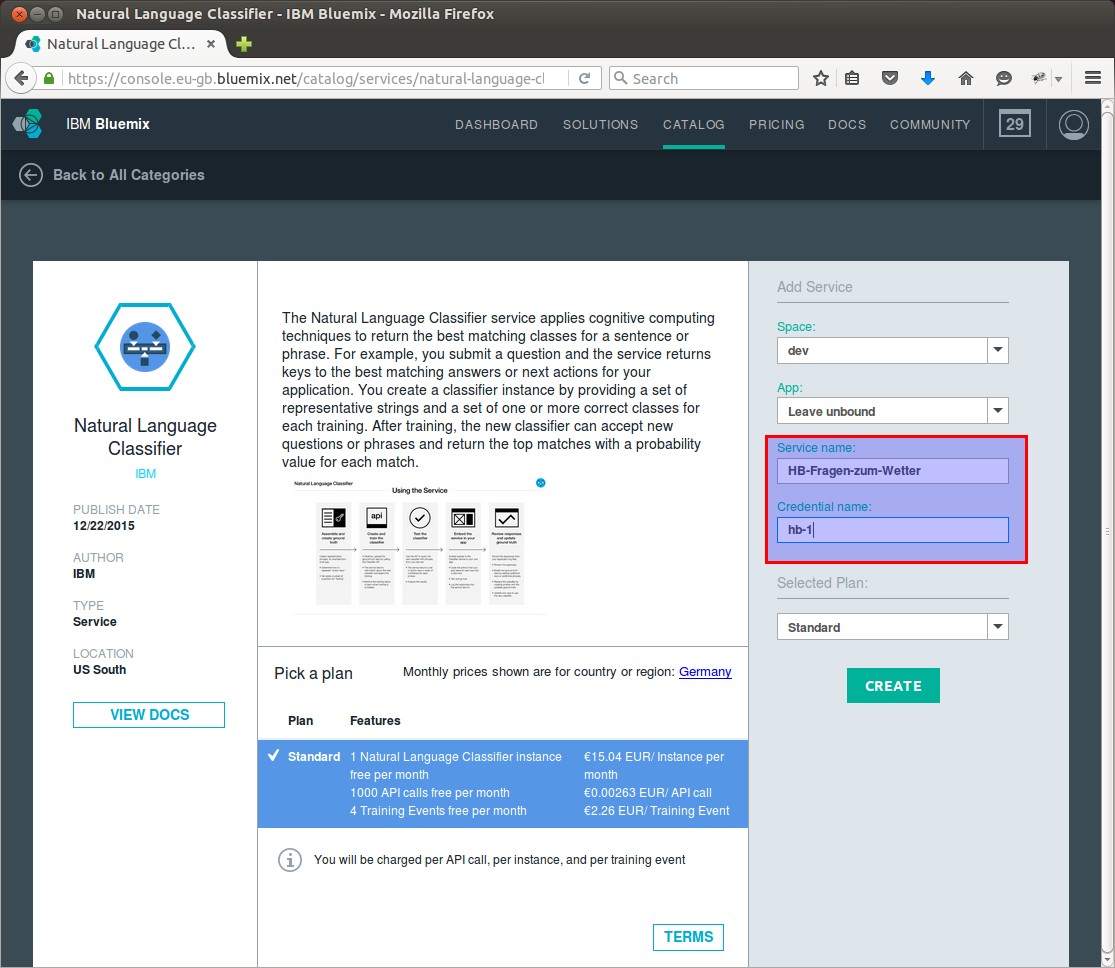Screen dimensions: 1115x968
Task: Go to the Firefox home page icon
Action: pyautogui.click(x=965, y=78)
